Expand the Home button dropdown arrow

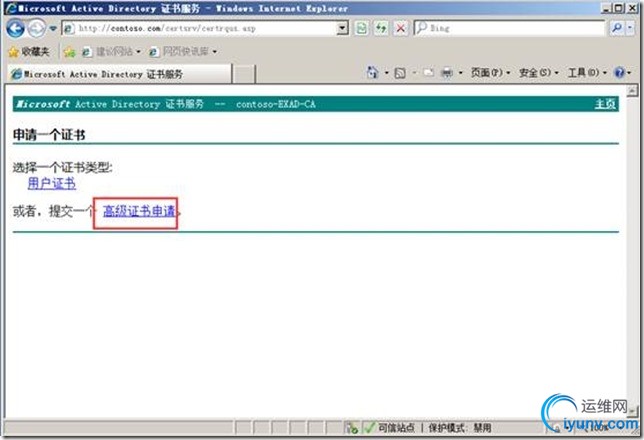[x=386, y=73]
